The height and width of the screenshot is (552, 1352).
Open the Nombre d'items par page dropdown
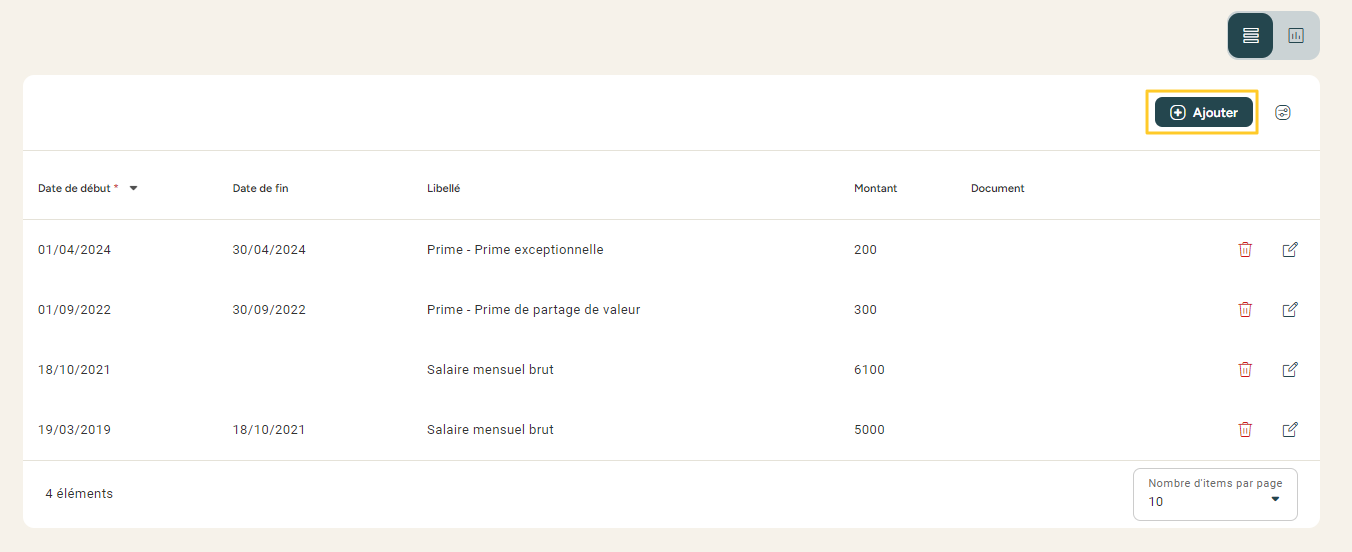pos(1215,494)
